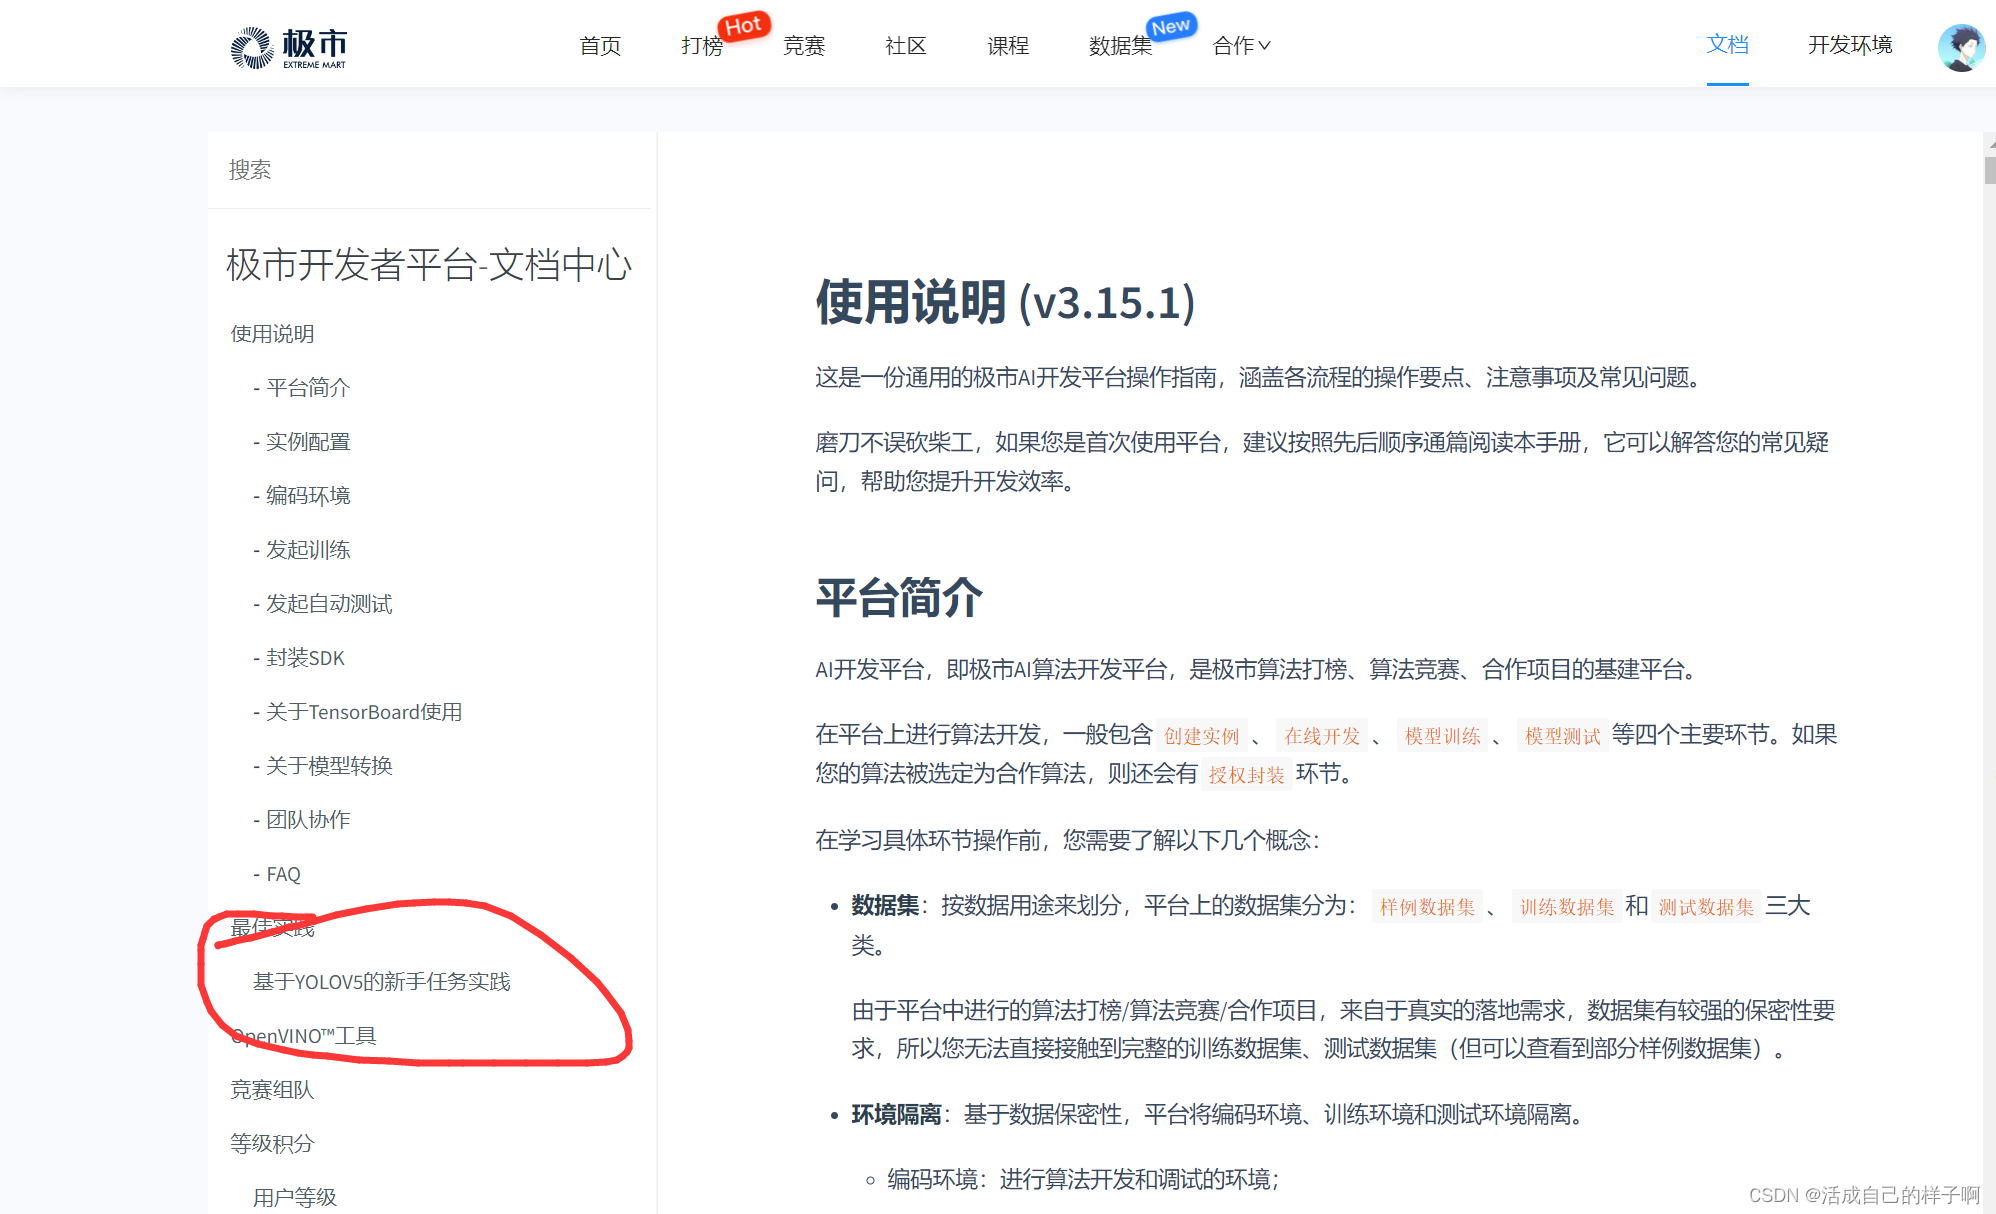Viewport: 1996px width, 1214px height.
Task: Select the 课程 navigation item
Action: 1008,46
